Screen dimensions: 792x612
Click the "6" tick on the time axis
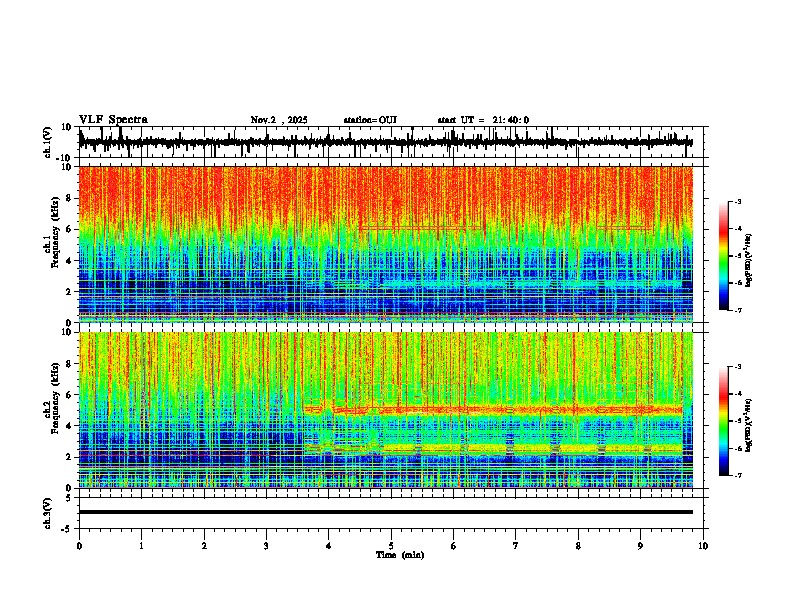click(453, 546)
